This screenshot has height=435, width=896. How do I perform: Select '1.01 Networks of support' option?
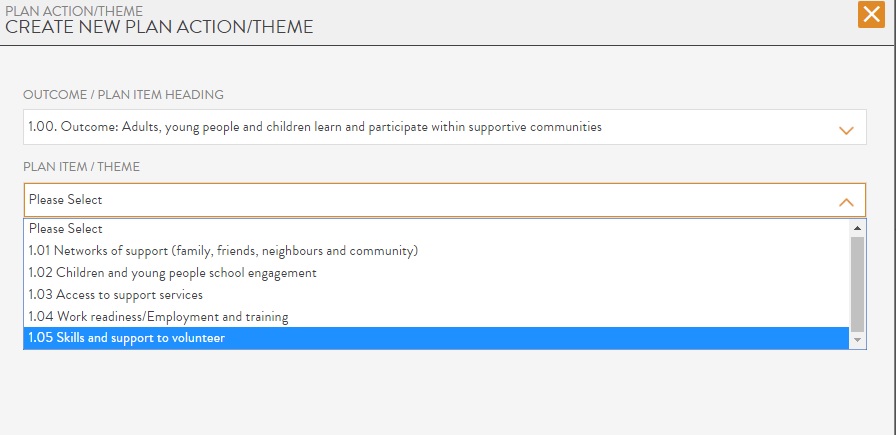tap(223, 251)
